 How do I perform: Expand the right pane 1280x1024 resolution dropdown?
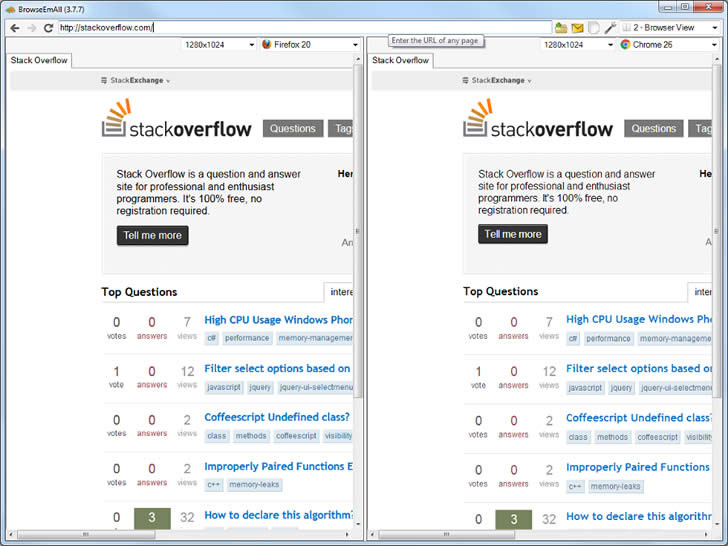[578, 45]
